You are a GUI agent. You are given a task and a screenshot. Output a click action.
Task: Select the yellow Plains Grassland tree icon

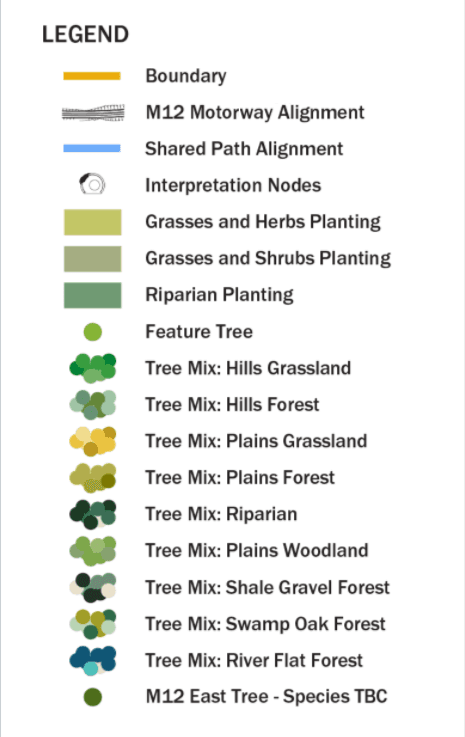[93, 441]
